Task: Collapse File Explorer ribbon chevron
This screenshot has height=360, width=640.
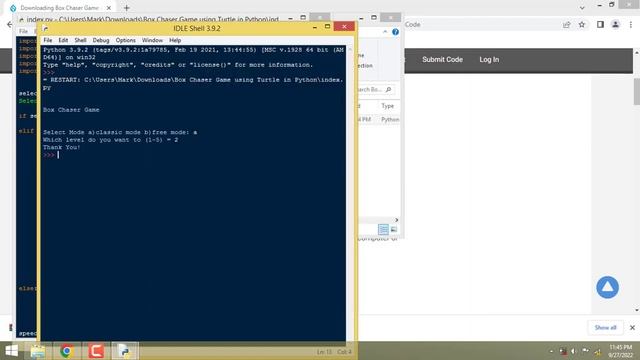Action: [385, 32]
